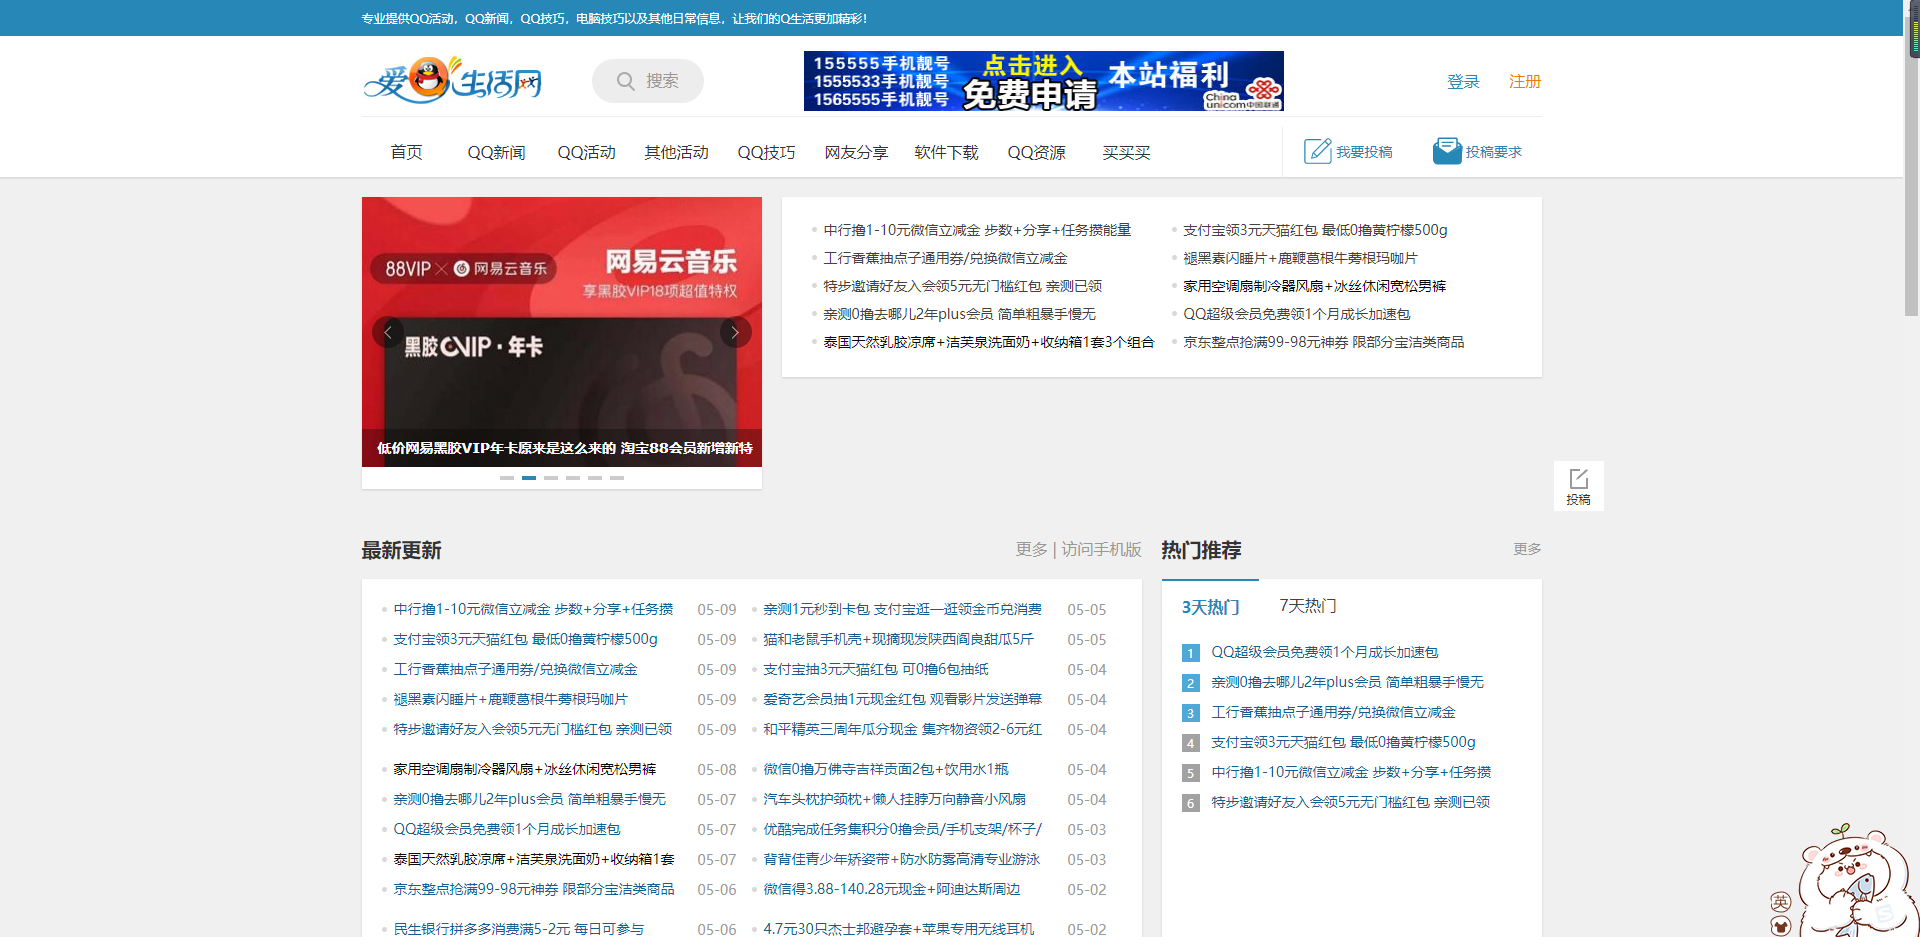The height and width of the screenshot is (937, 1920).
Task: Open top-panel 京东整点抢满99-98元神券 article
Action: 1323,342
